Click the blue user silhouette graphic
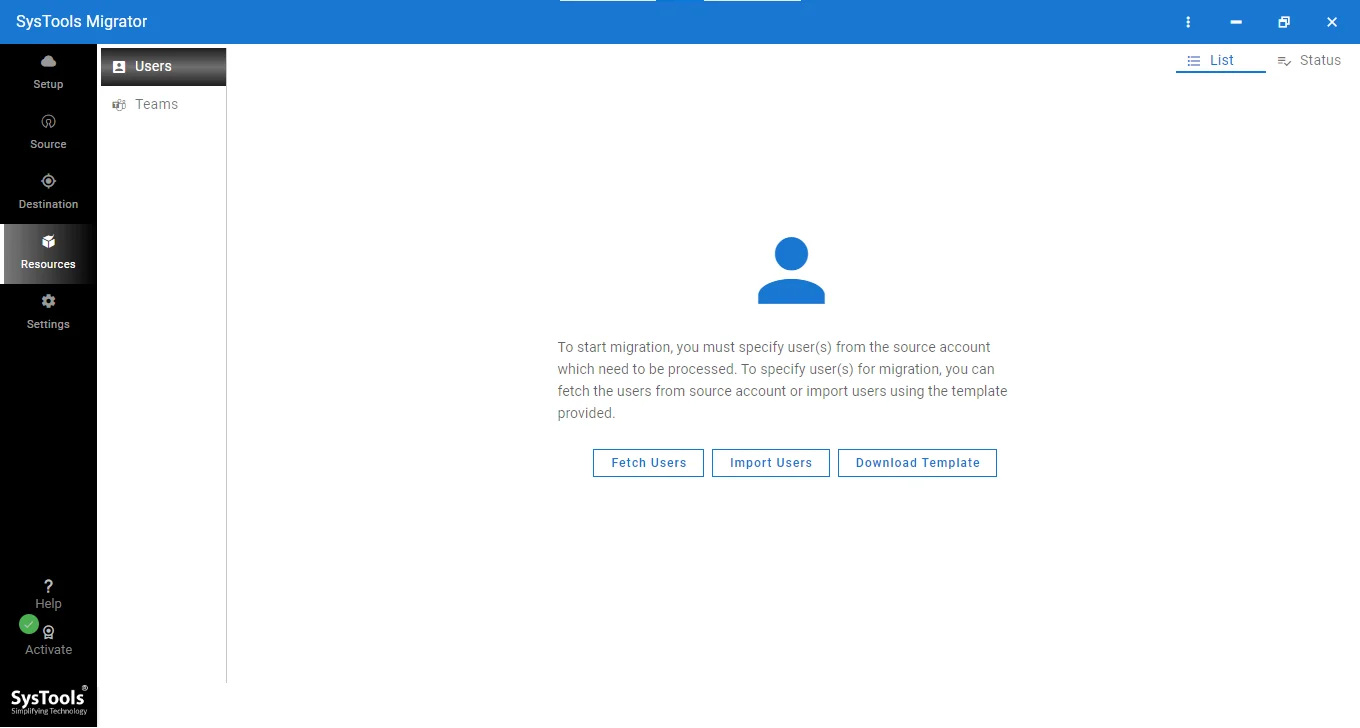The width and height of the screenshot is (1360, 728). tap(791, 270)
